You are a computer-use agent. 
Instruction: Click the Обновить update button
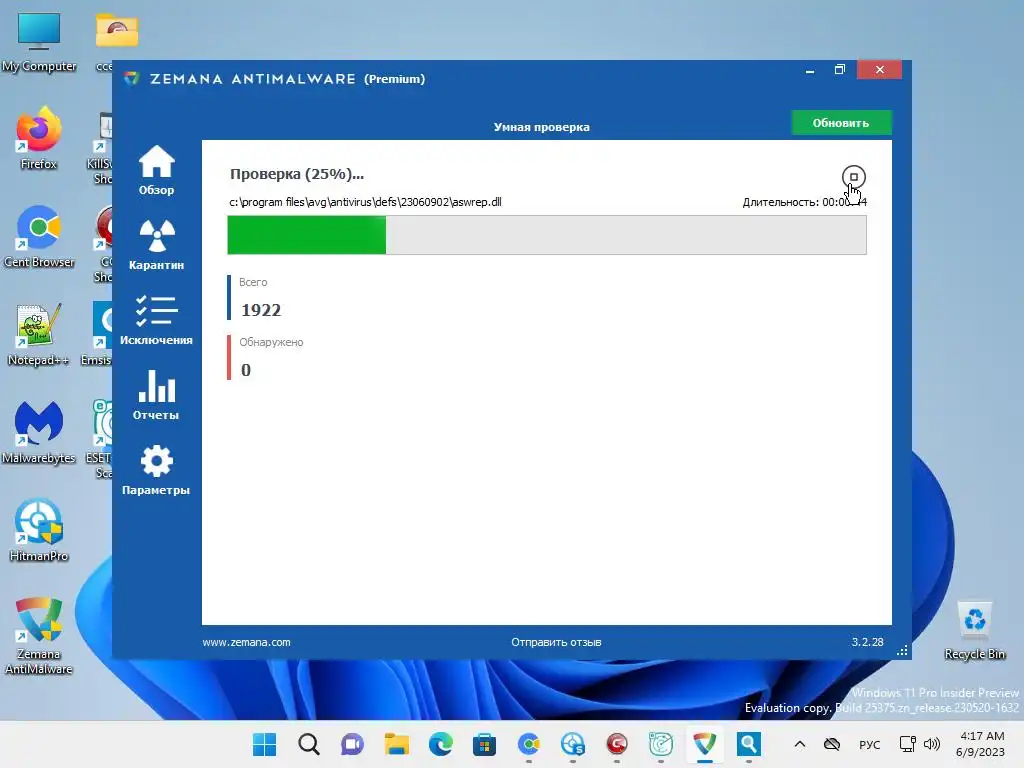pyautogui.click(x=840, y=123)
